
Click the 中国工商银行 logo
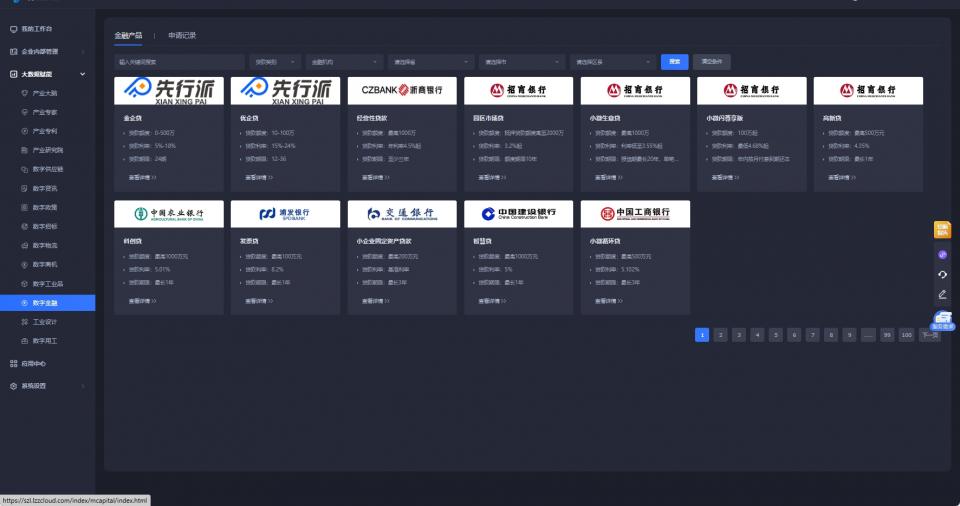635,214
